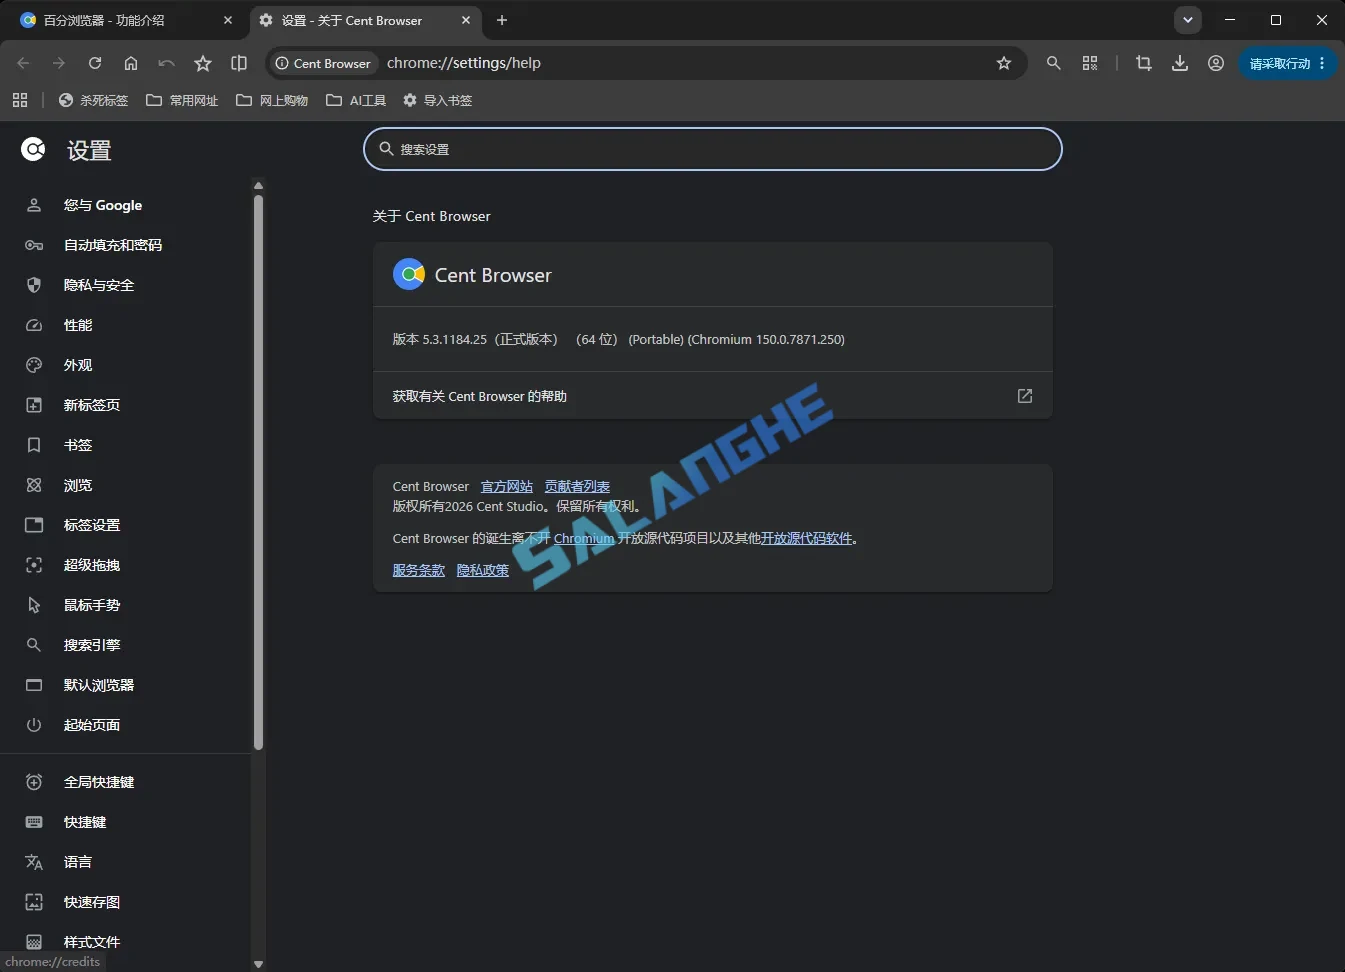This screenshot has width=1345, height=972.
Task: Open the 贡献者列表 link
Action: (577, 487)
